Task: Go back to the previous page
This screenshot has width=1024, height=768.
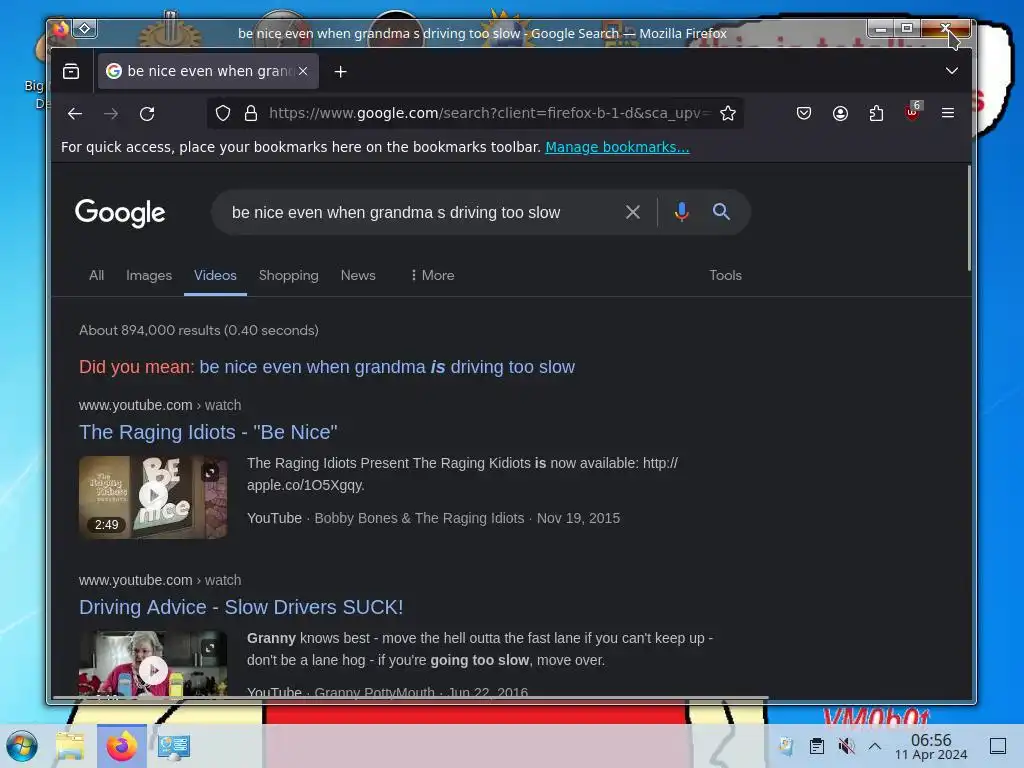Action: coord(75,114)
